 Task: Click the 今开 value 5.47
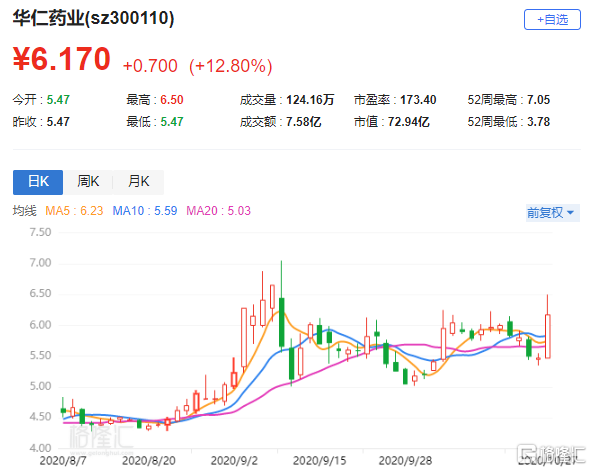(58, 100)
